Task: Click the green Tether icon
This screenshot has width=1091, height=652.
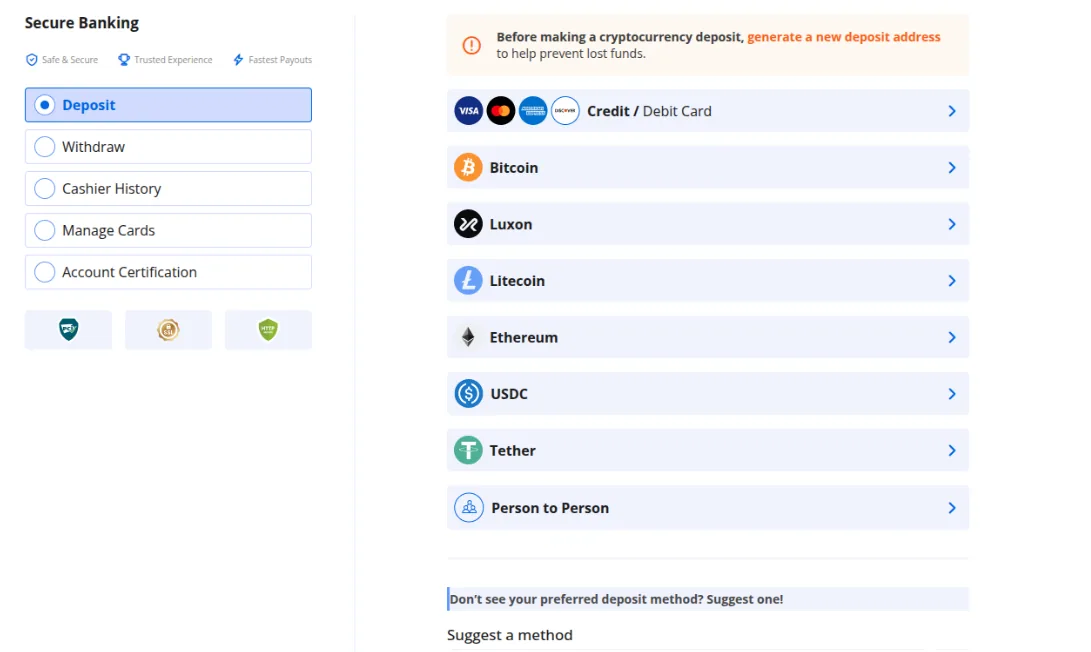Action: tap(468, 450)
